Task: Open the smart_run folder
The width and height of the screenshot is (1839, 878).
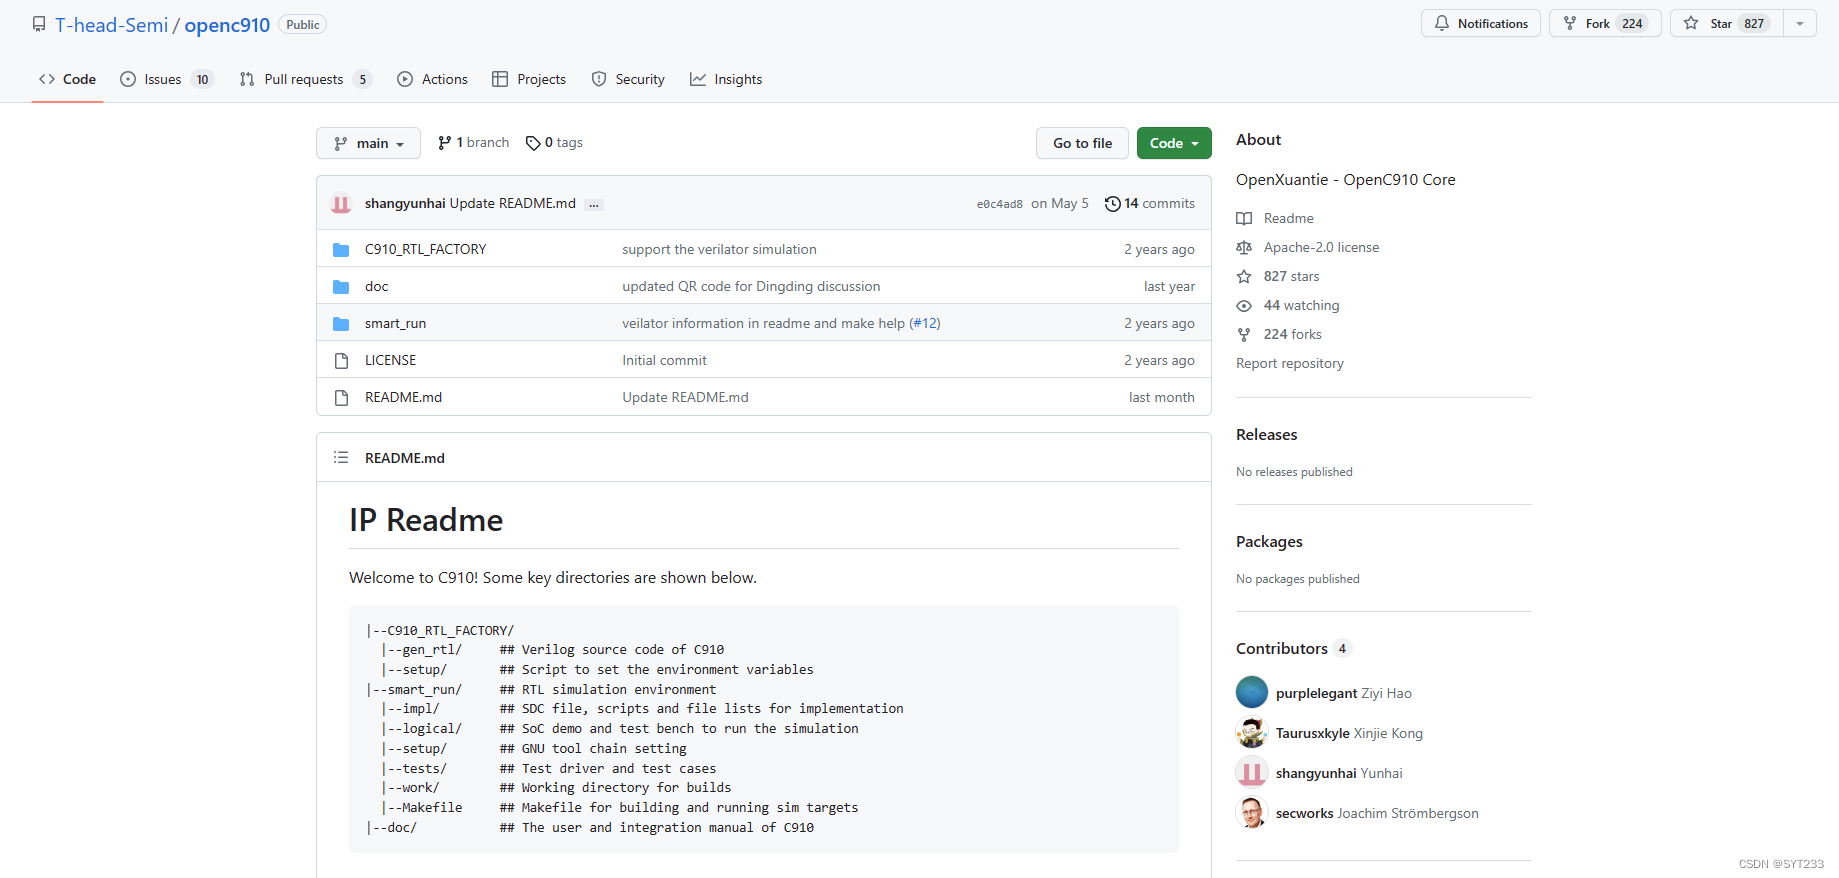Action: pyautogui.click(x=396, y=323)
